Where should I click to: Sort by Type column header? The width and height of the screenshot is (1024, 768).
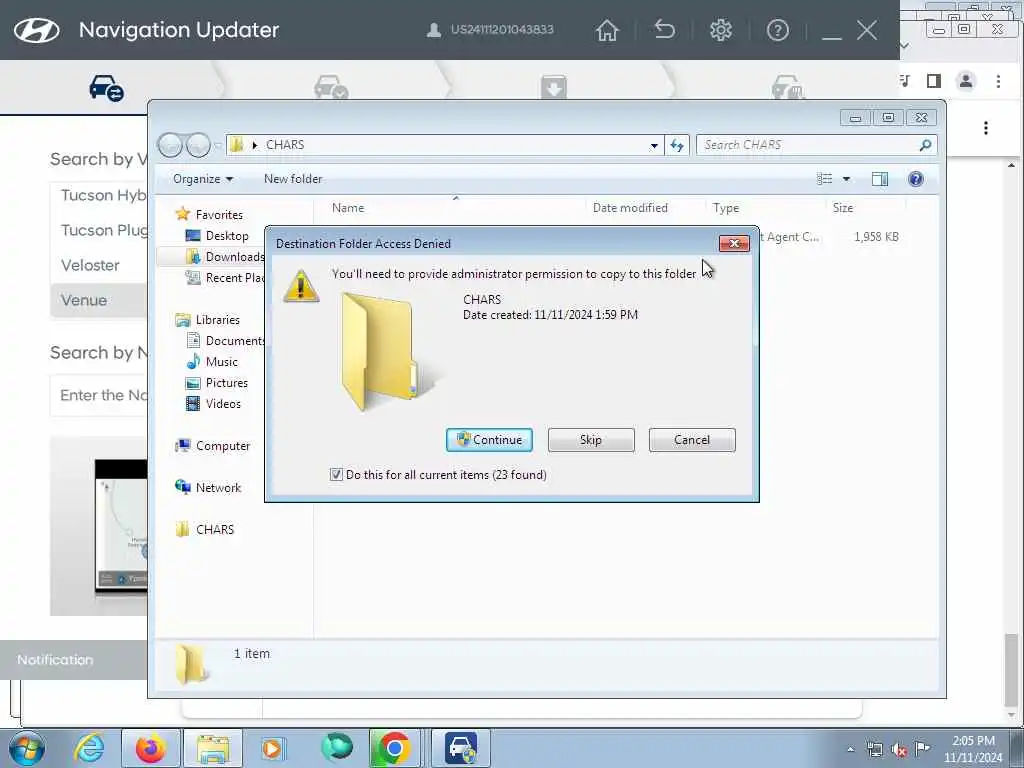pos(726,208)
